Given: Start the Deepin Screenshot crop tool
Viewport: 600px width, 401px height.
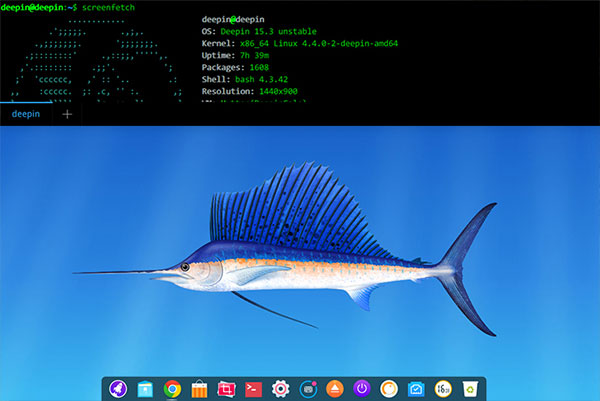Looking at the screenshot, I should pos(226,389).
